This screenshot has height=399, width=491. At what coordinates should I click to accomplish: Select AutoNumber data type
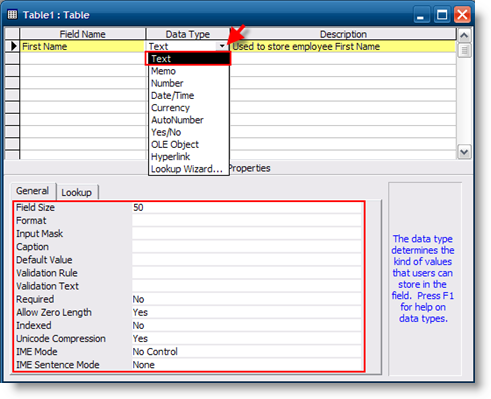tap(189, 120)
